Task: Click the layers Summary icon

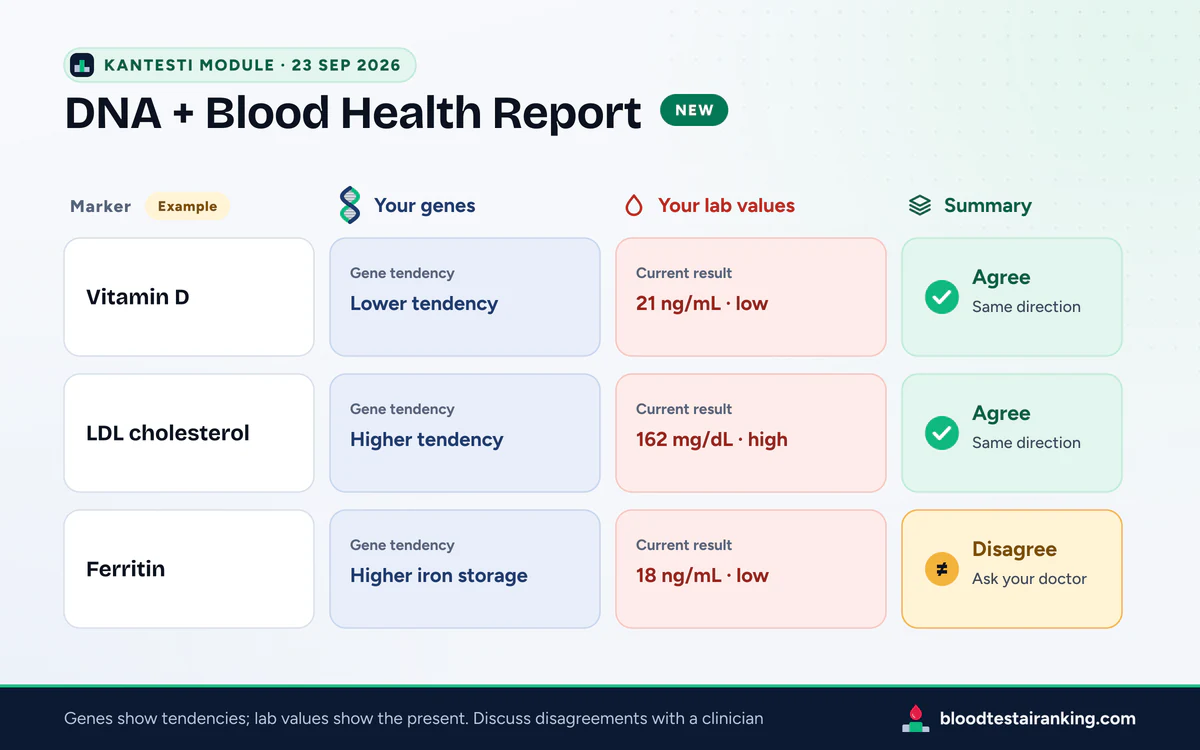Action: [x=920, y=205]
